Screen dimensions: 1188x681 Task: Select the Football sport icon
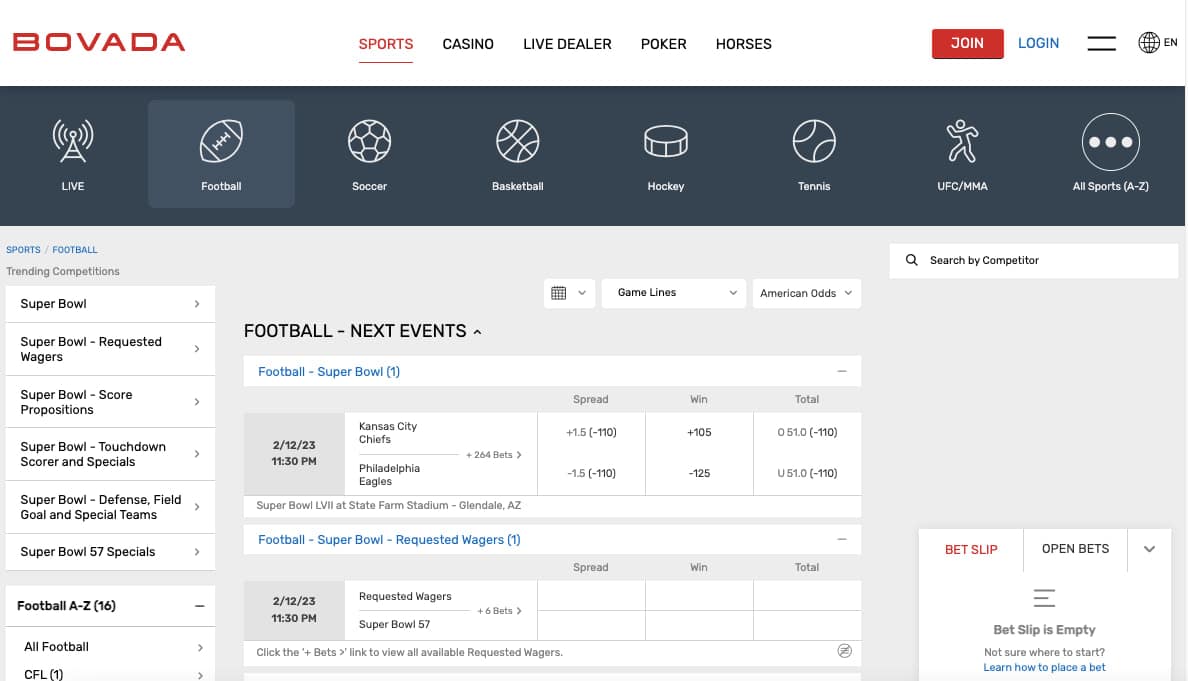[221, 141]
